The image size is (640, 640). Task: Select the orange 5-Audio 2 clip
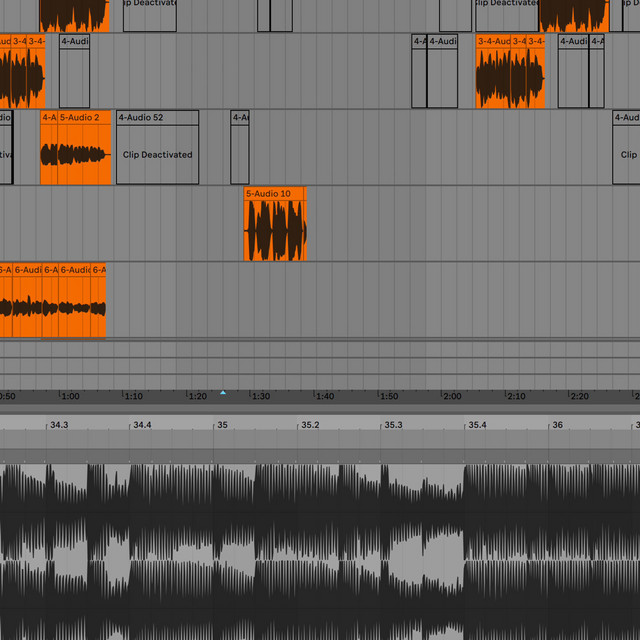coord(84,147)
